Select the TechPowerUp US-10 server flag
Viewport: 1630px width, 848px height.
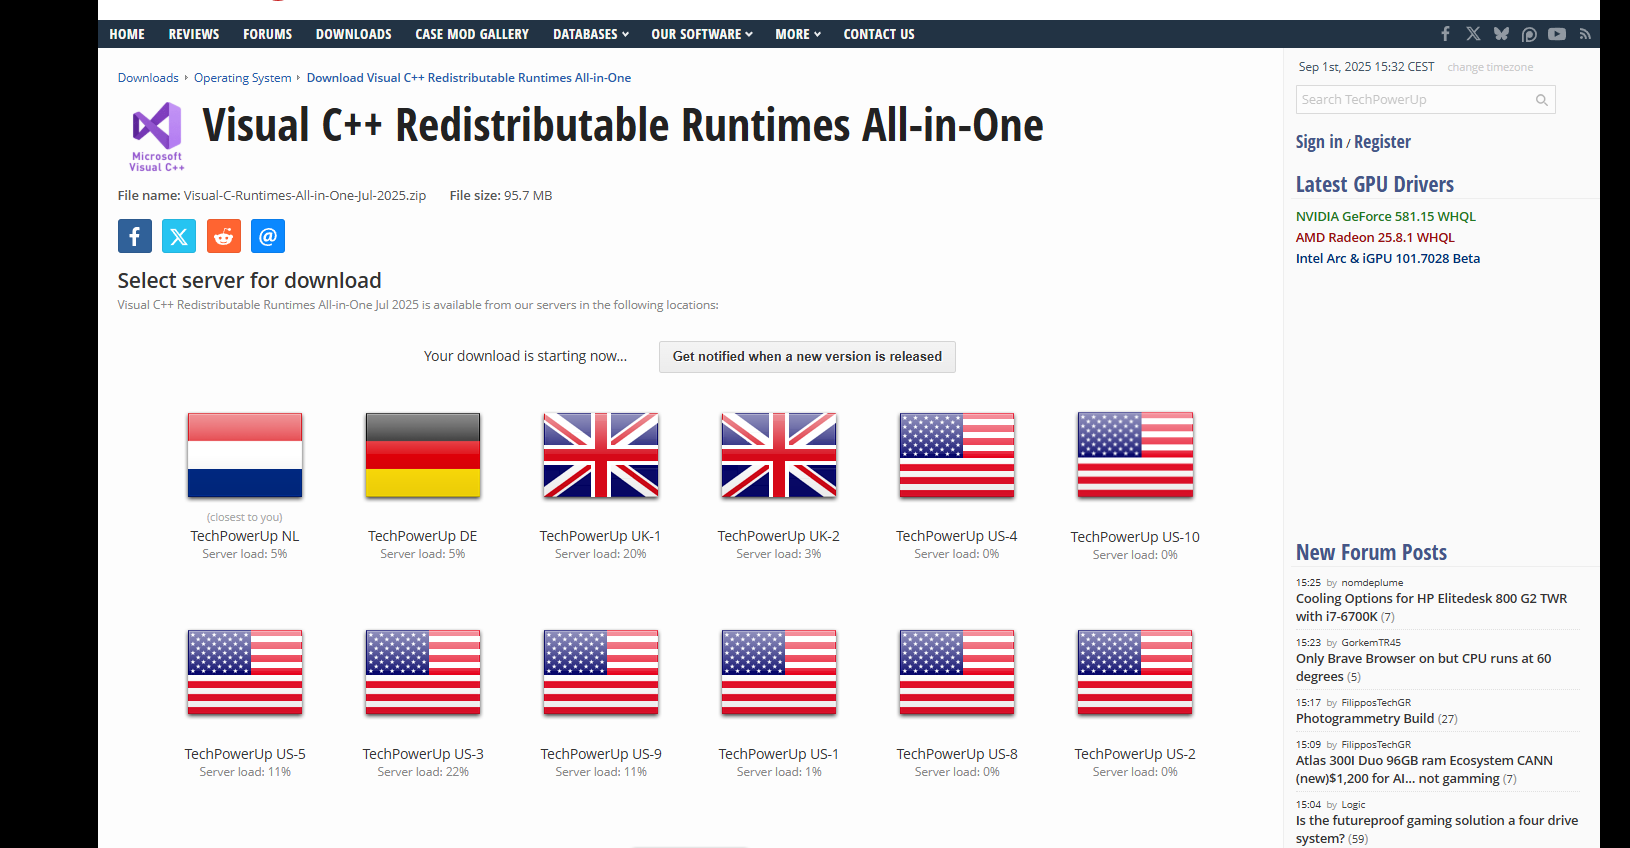[1135, 455]
